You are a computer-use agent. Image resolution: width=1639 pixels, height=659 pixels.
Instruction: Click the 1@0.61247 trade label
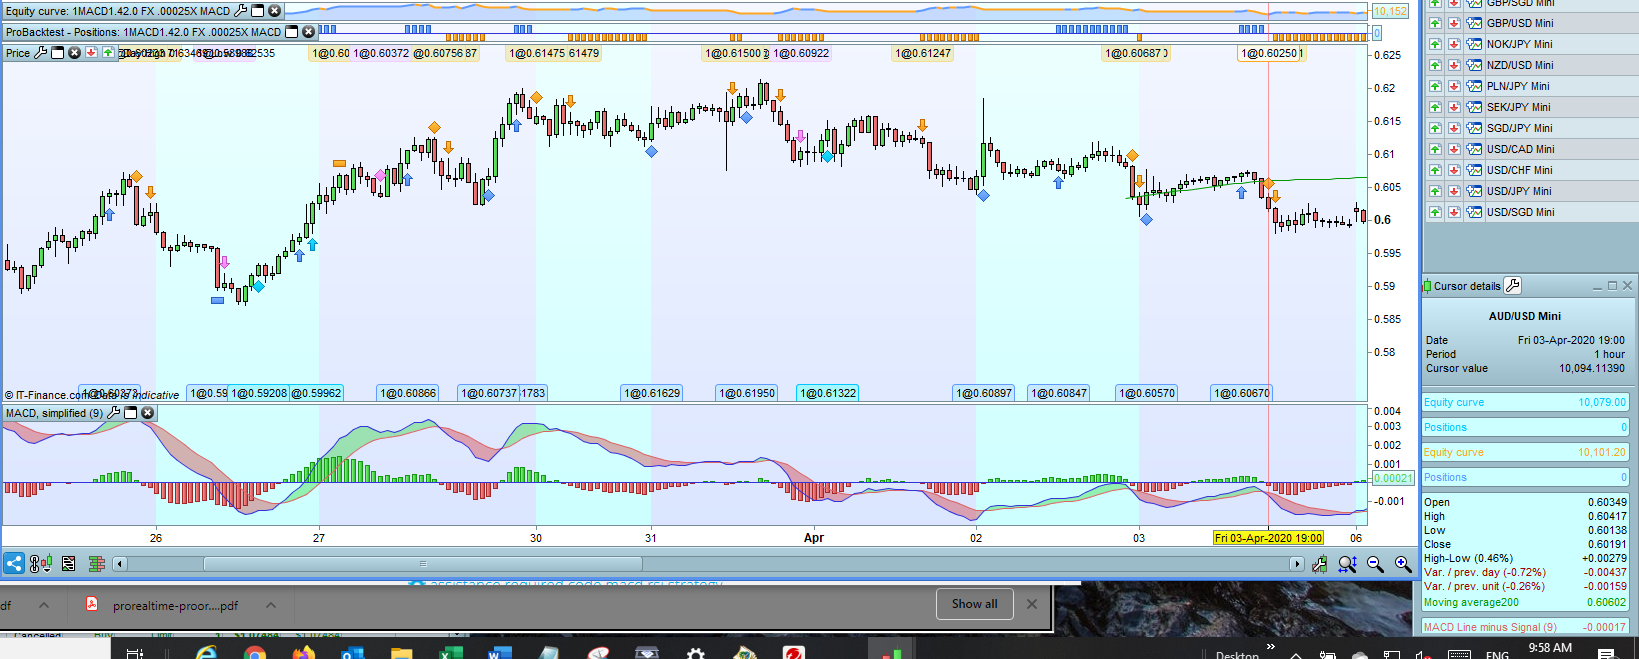tap(923, 53)
